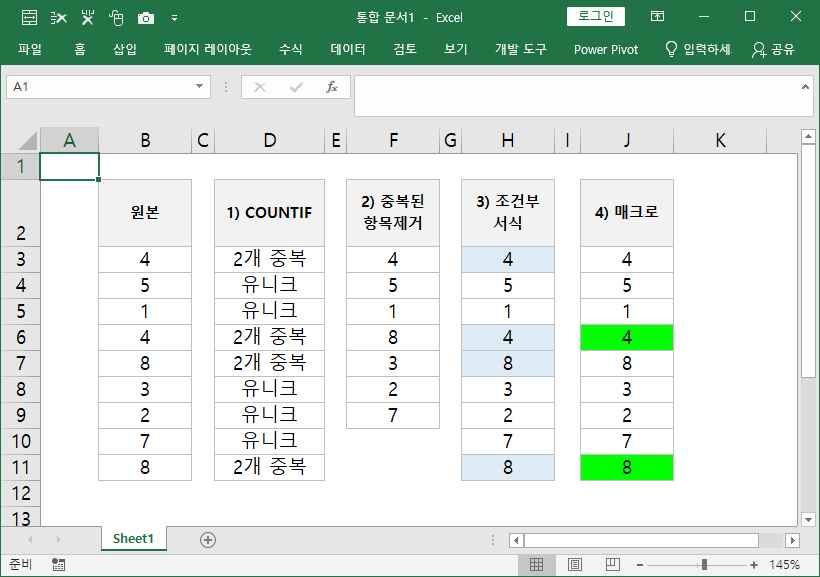This screenshot has height=577, width=820.
Task: Click the Select All corner triangle
Action: (28, 140)
